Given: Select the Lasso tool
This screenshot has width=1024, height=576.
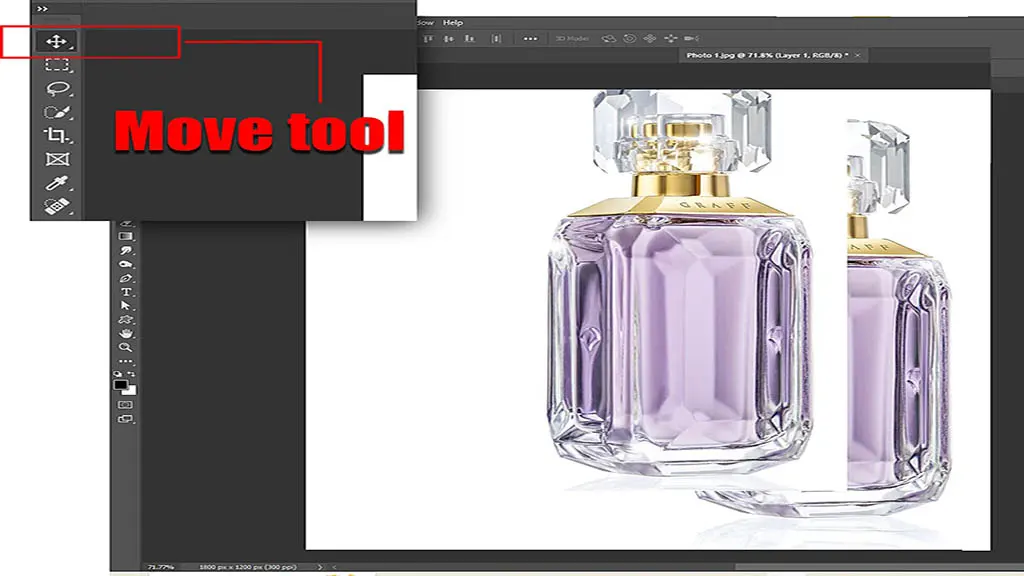Looking at the screenshot, I should [x=57, y=88].
